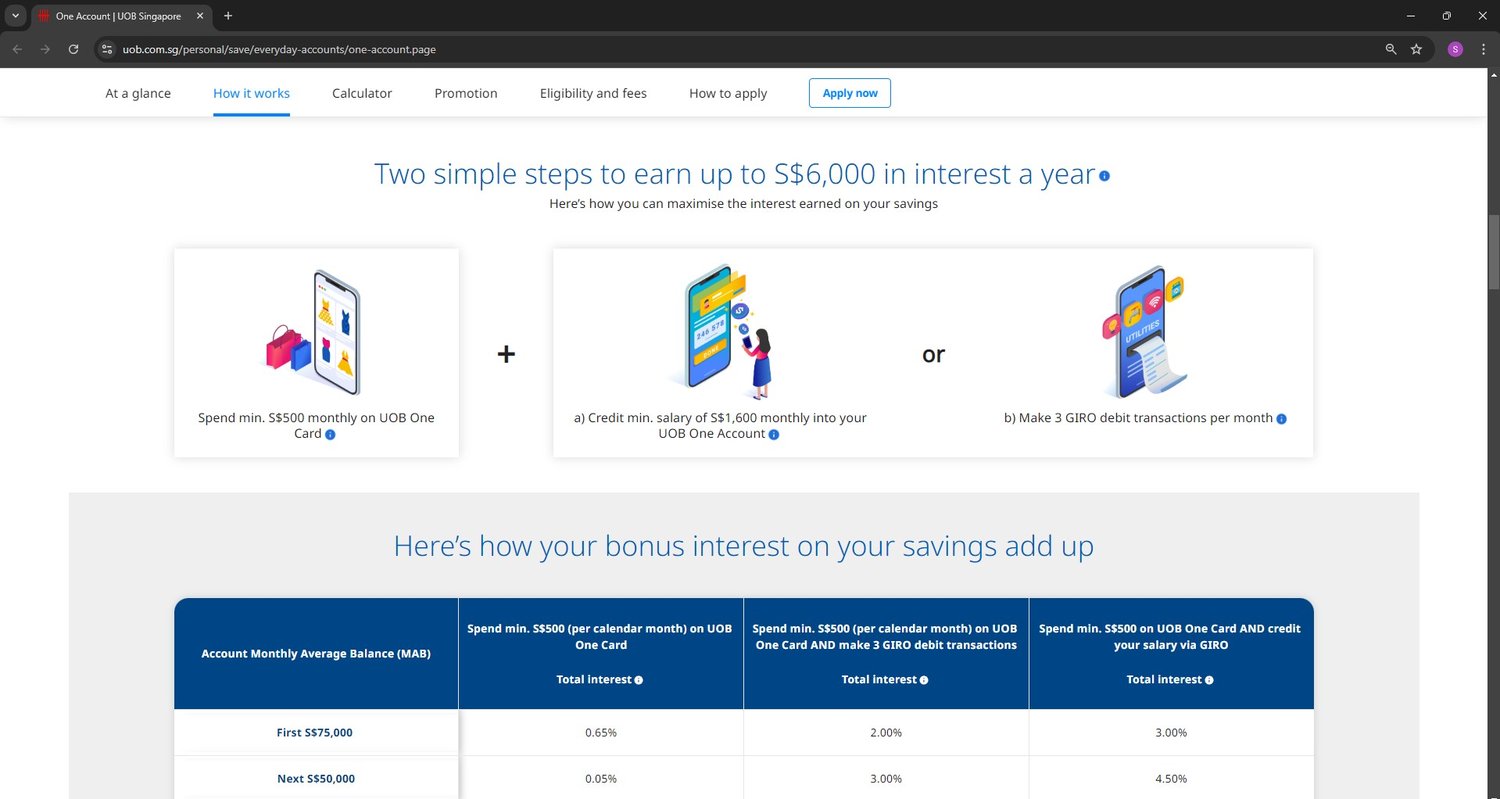Viewport: 1500px width, 799px height.
Task: Click the 'Next S$50,000' row label
Action: (316, 779)
